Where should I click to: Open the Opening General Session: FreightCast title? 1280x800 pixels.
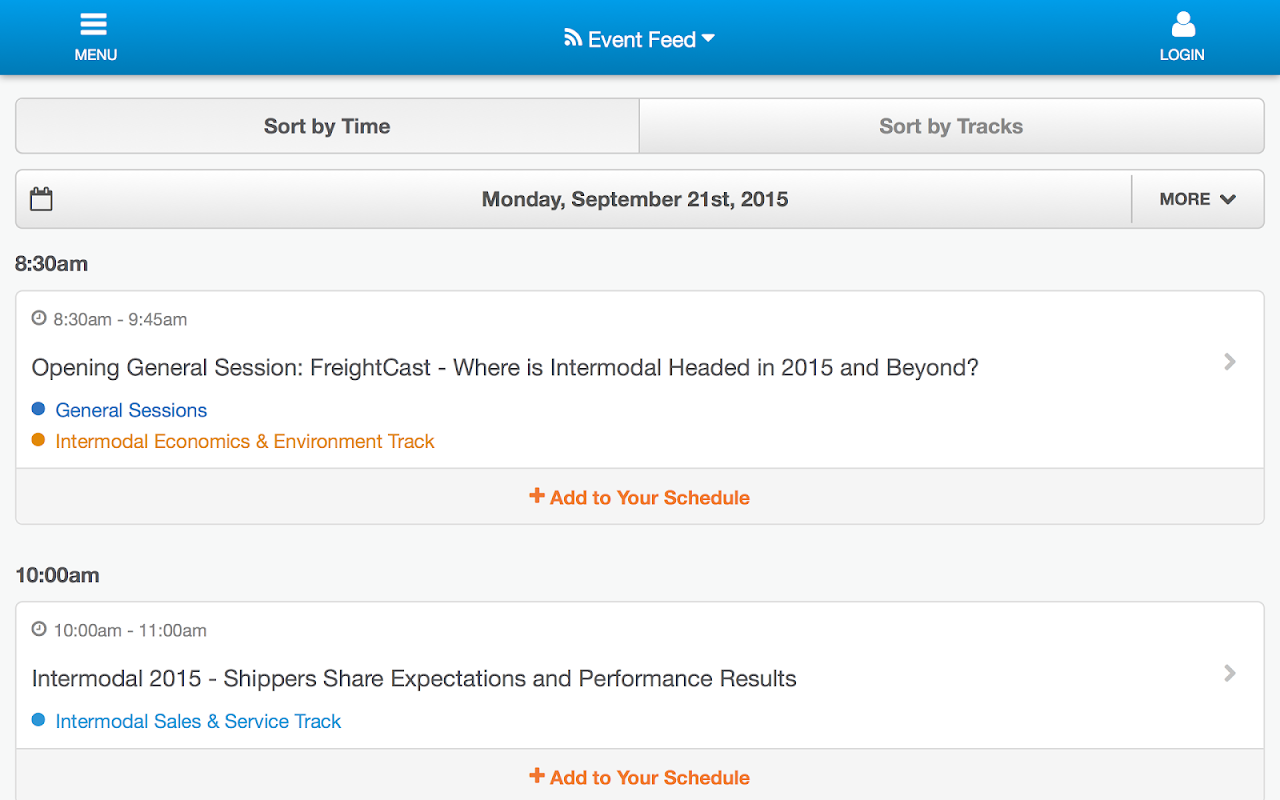(505, 368)
